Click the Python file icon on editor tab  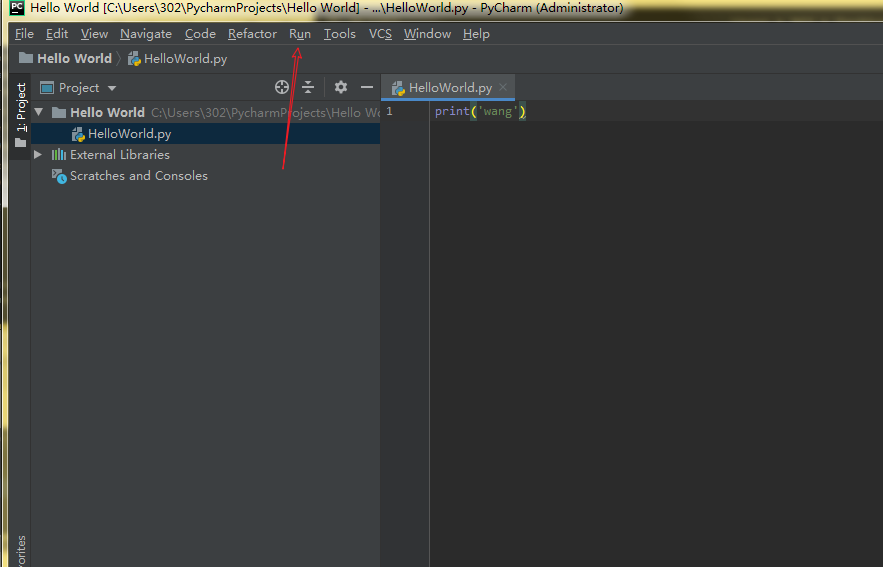tap(398, 88)
